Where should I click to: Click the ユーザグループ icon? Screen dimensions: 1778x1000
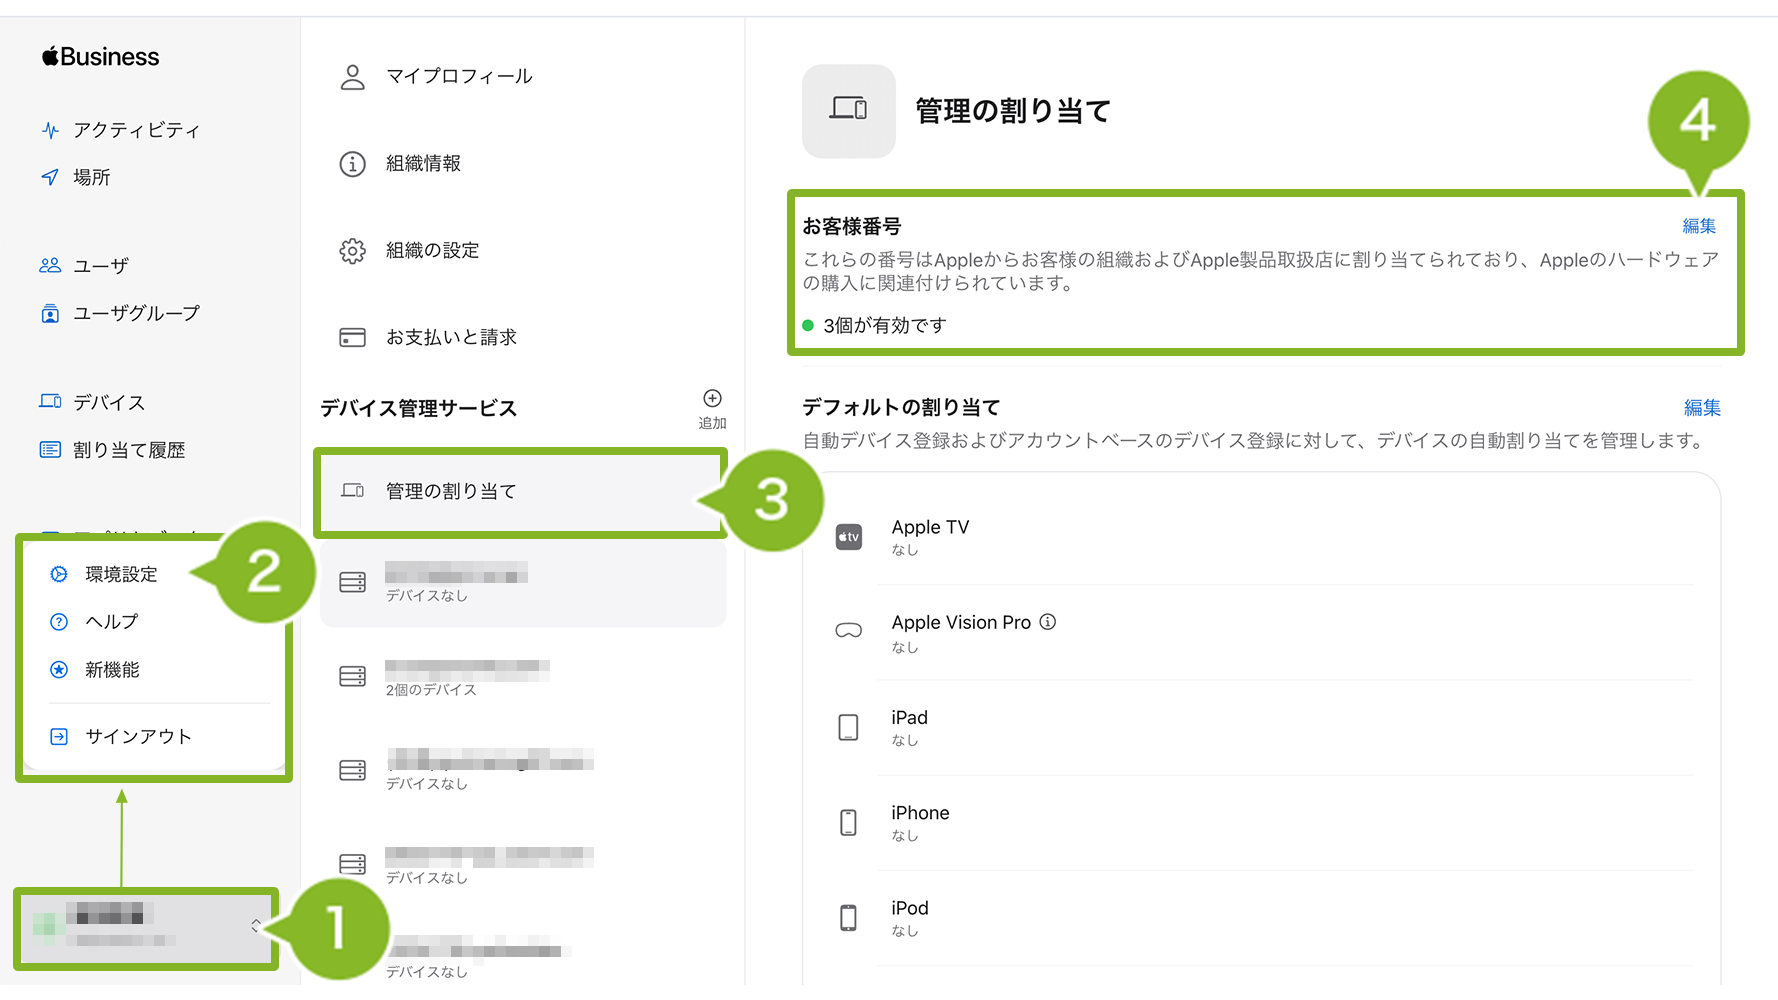coord(50,314)
